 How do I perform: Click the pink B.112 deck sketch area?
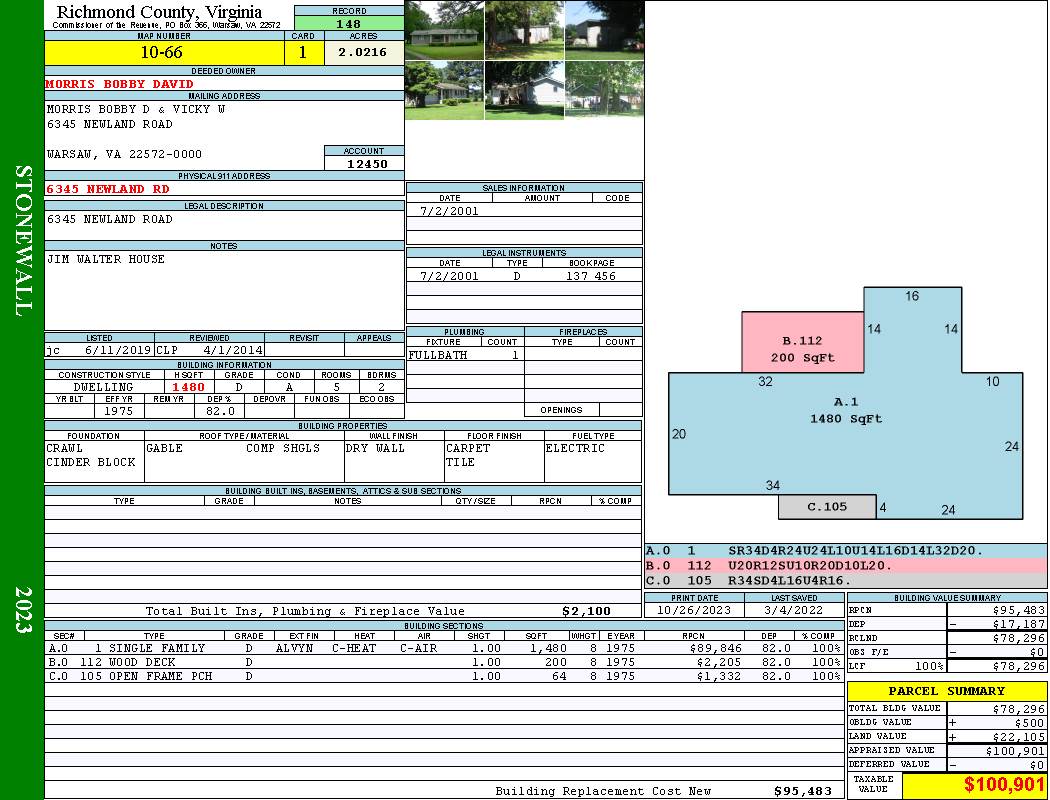pyautogui.click(x=802, y=342)
